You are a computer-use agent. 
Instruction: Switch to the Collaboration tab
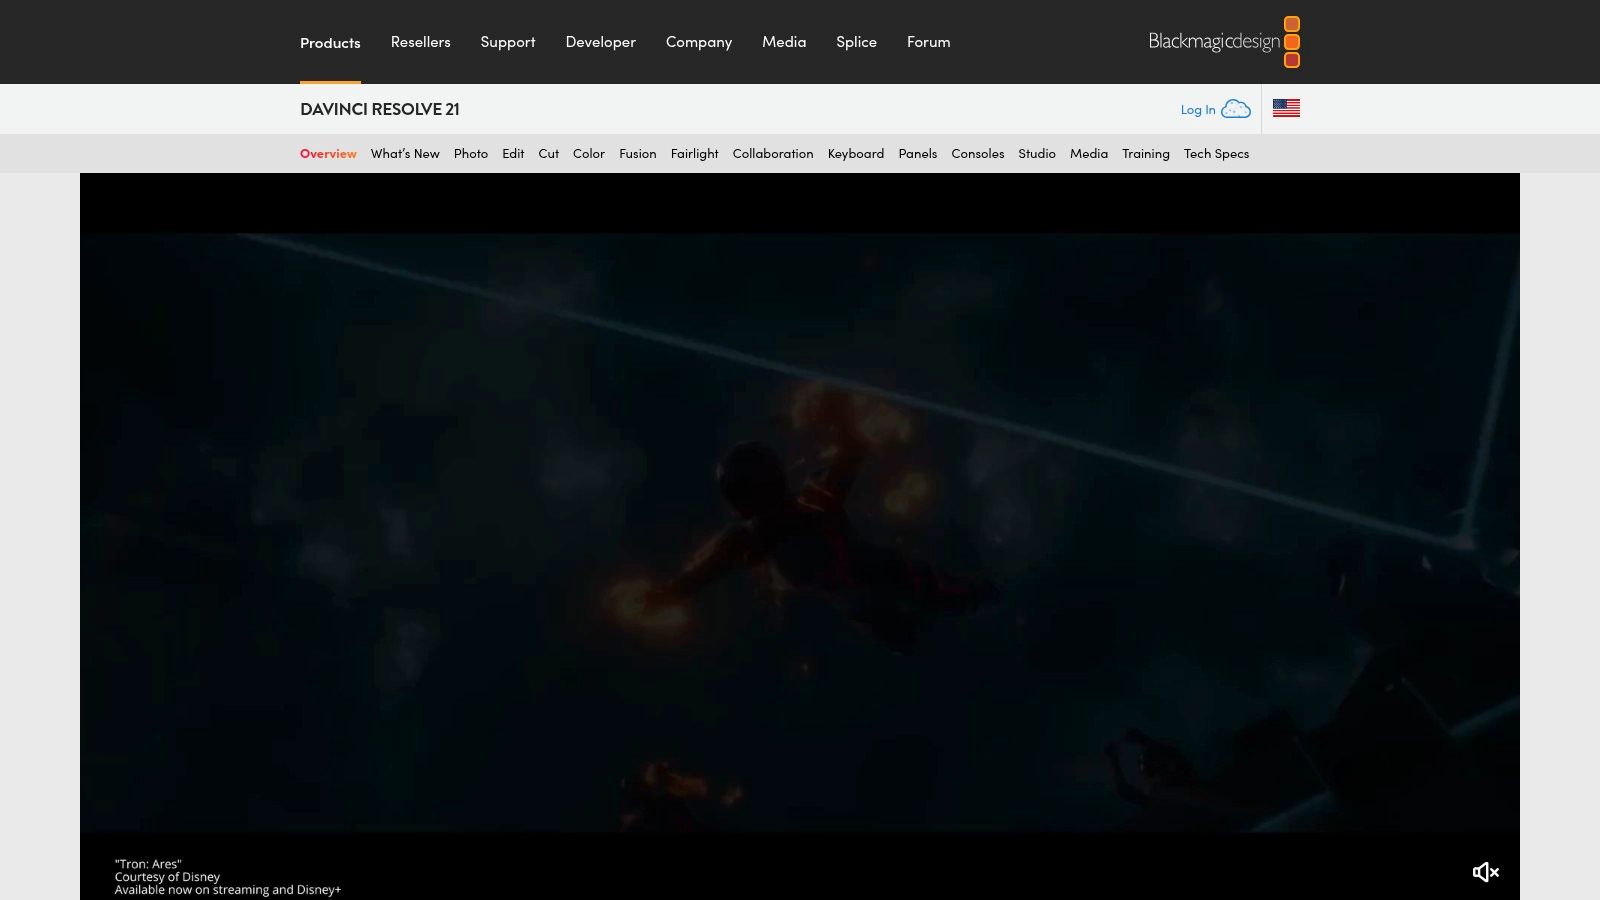(x=773, y=154)
